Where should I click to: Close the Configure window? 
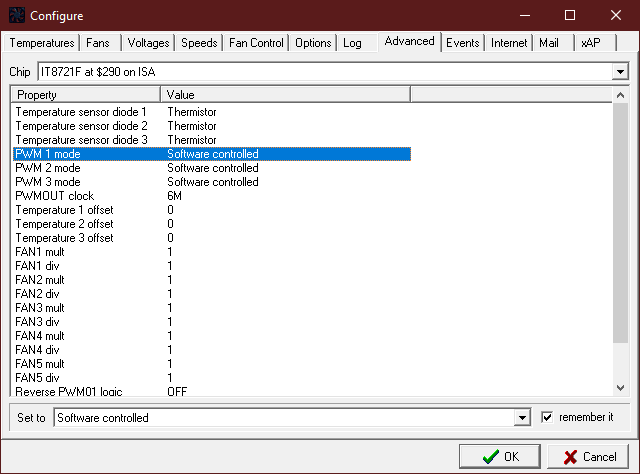pyautogui.click(x=616, y=16)
